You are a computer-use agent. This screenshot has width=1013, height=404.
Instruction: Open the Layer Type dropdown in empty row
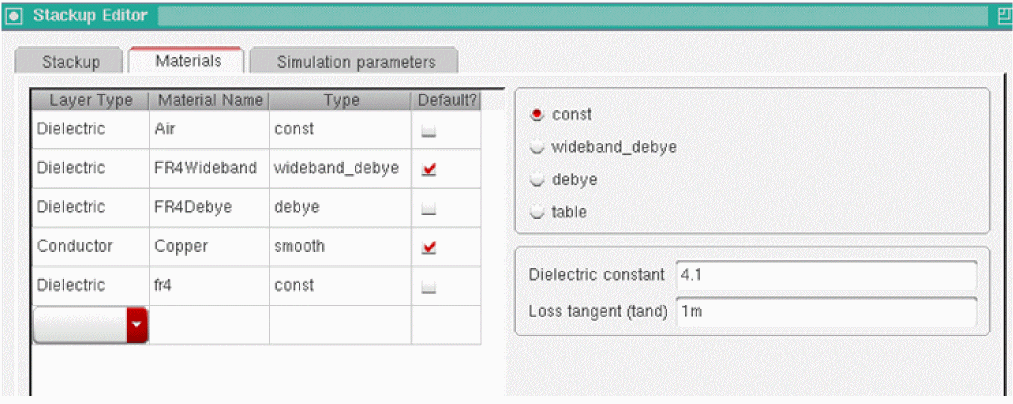tap(137, 325)
